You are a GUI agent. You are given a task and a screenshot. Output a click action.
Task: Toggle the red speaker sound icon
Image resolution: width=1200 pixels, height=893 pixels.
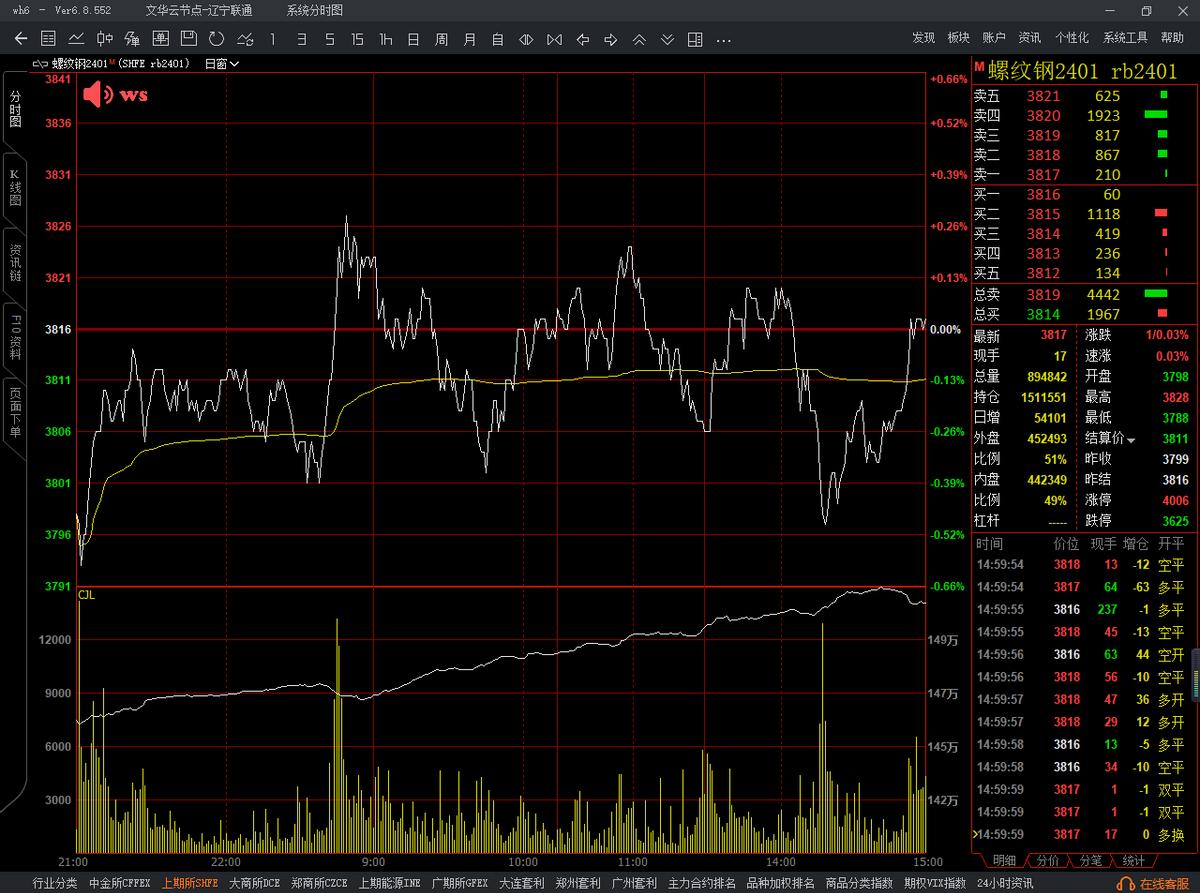[98, 95]
